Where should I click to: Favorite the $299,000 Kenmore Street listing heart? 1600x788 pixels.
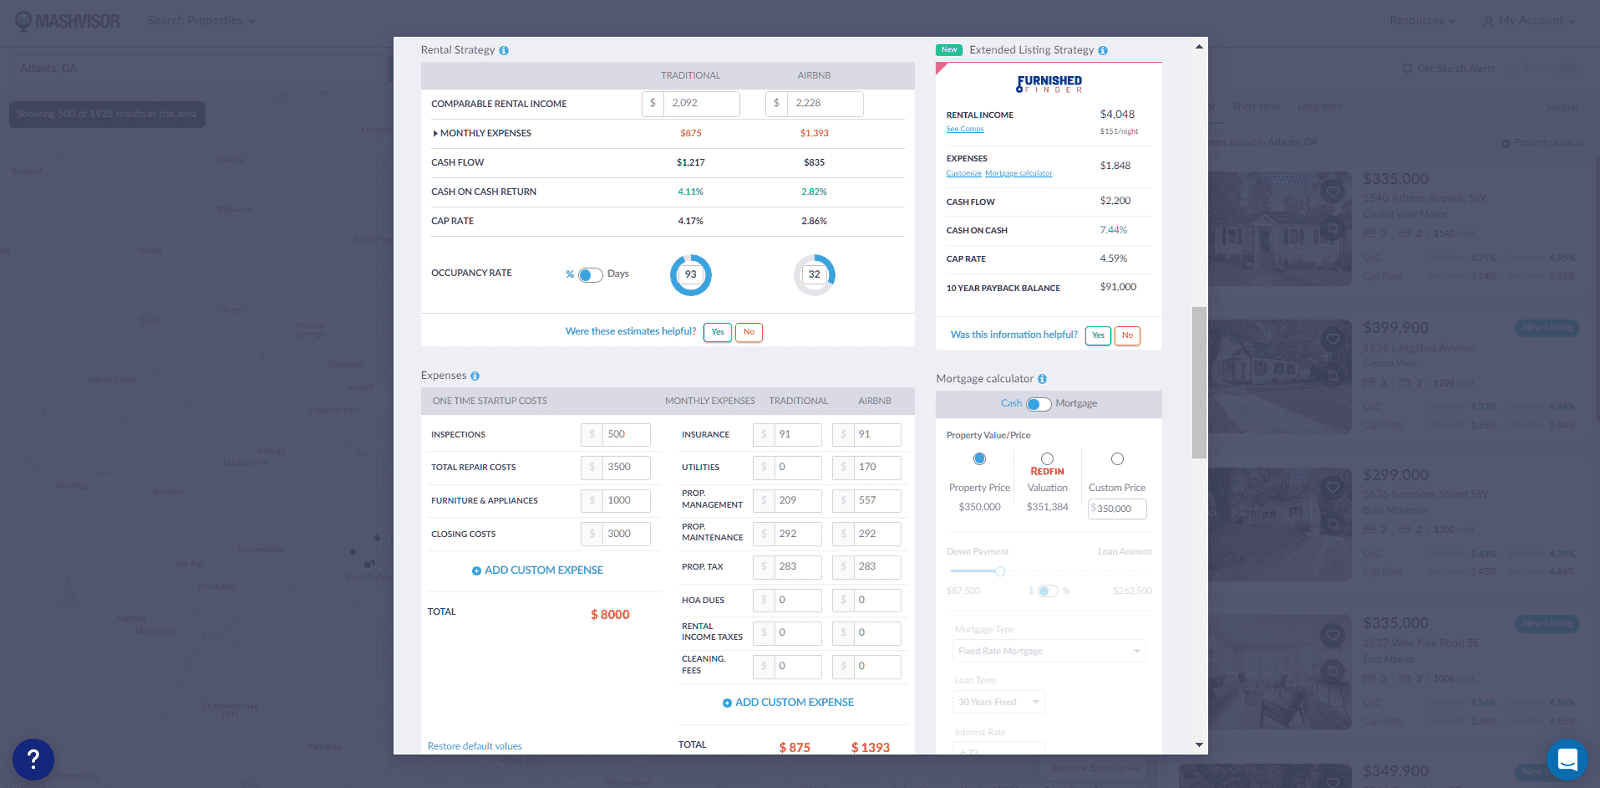point(1332,487)
